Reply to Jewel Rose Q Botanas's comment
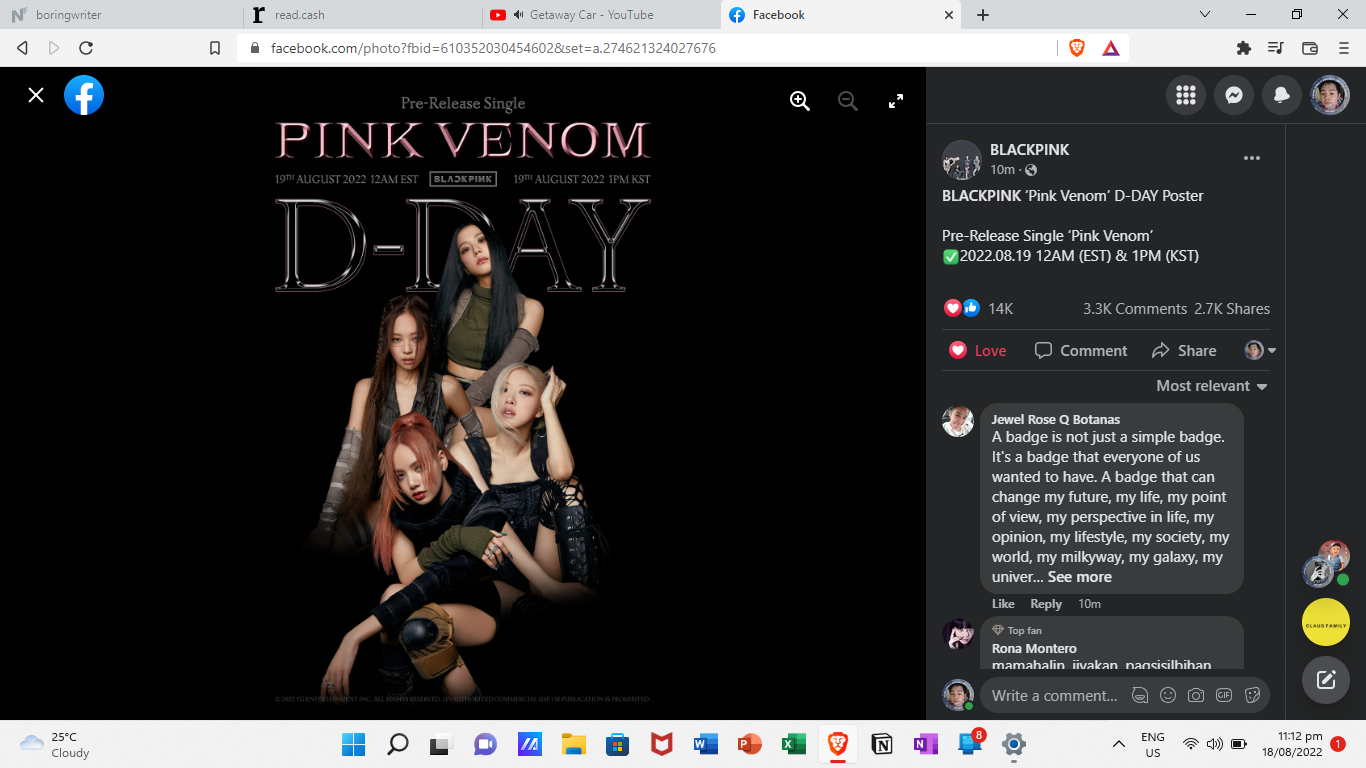Image resolution: width=1366 pixels, height=768 pixels. click(x=1046, y=604)
